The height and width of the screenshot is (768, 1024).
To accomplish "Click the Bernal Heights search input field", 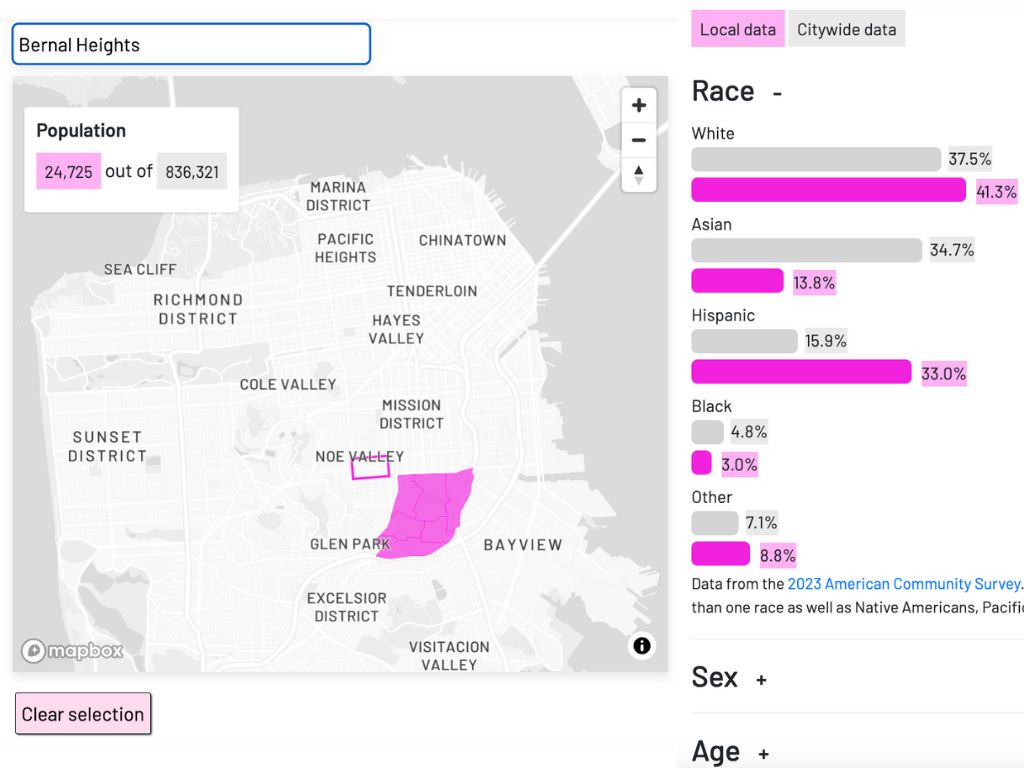I will [190, 44].
